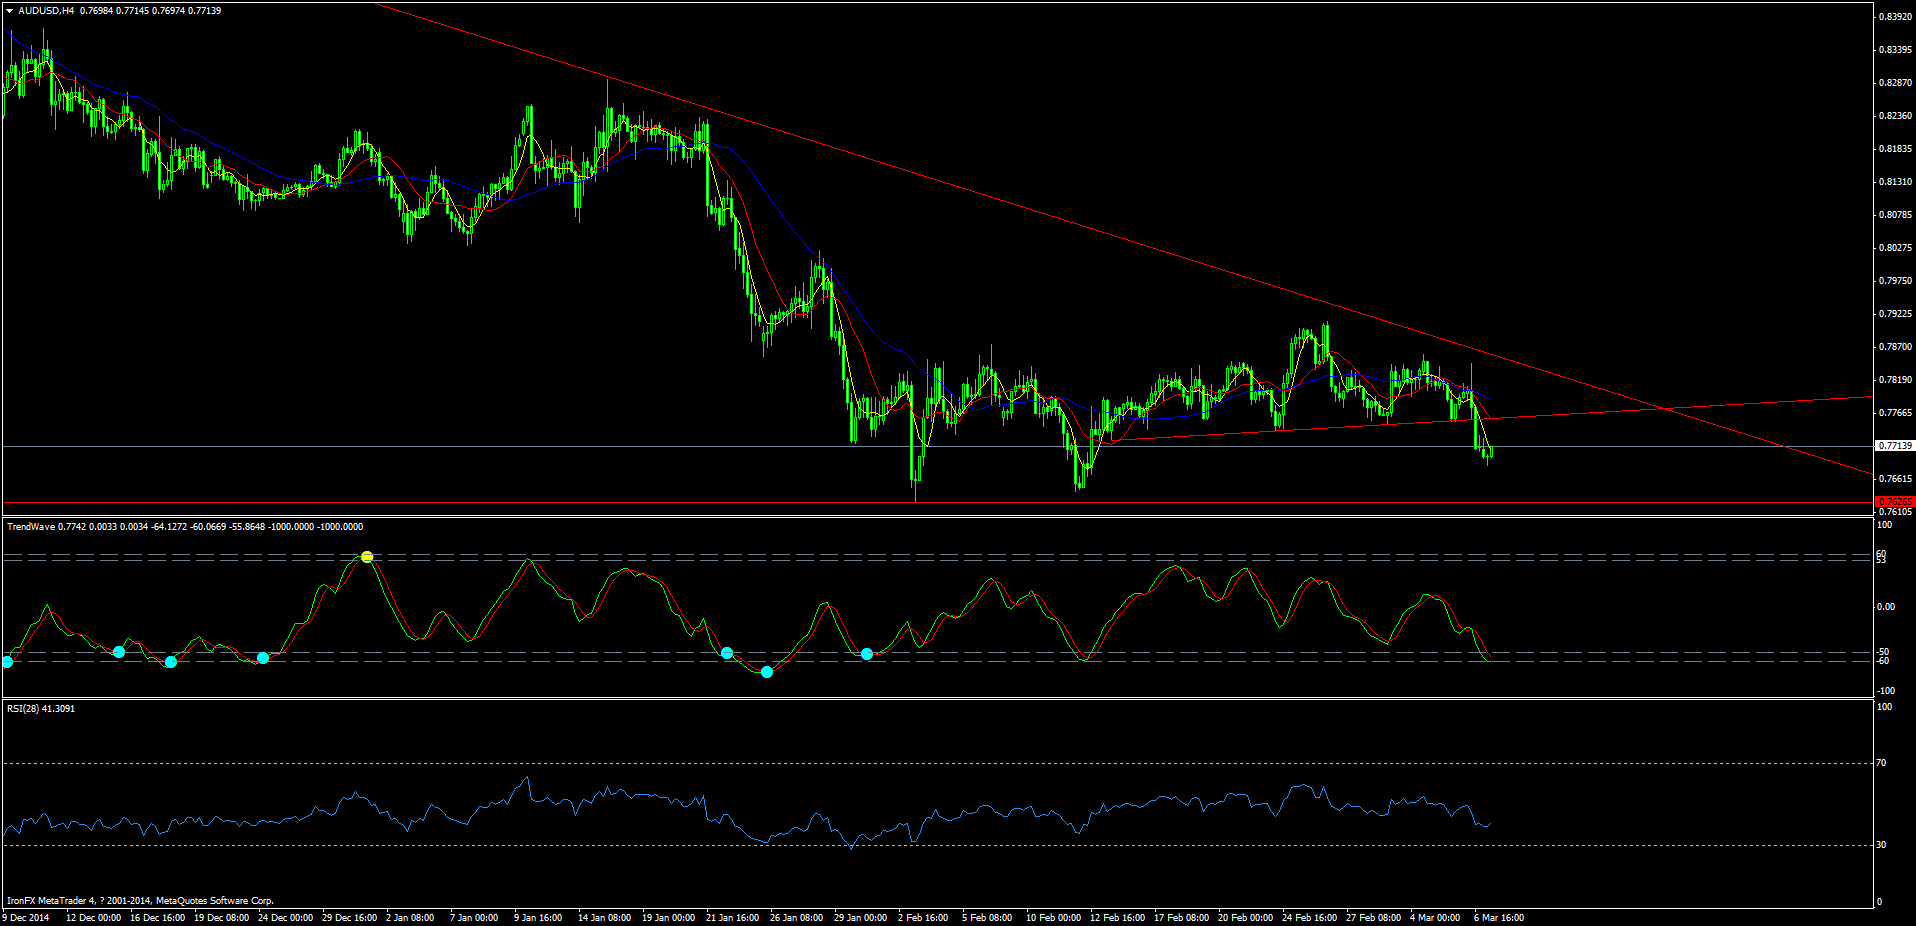Click the 4 Mar 00:00 time label
The image size is (1916, 926).
click(1435, 918)
